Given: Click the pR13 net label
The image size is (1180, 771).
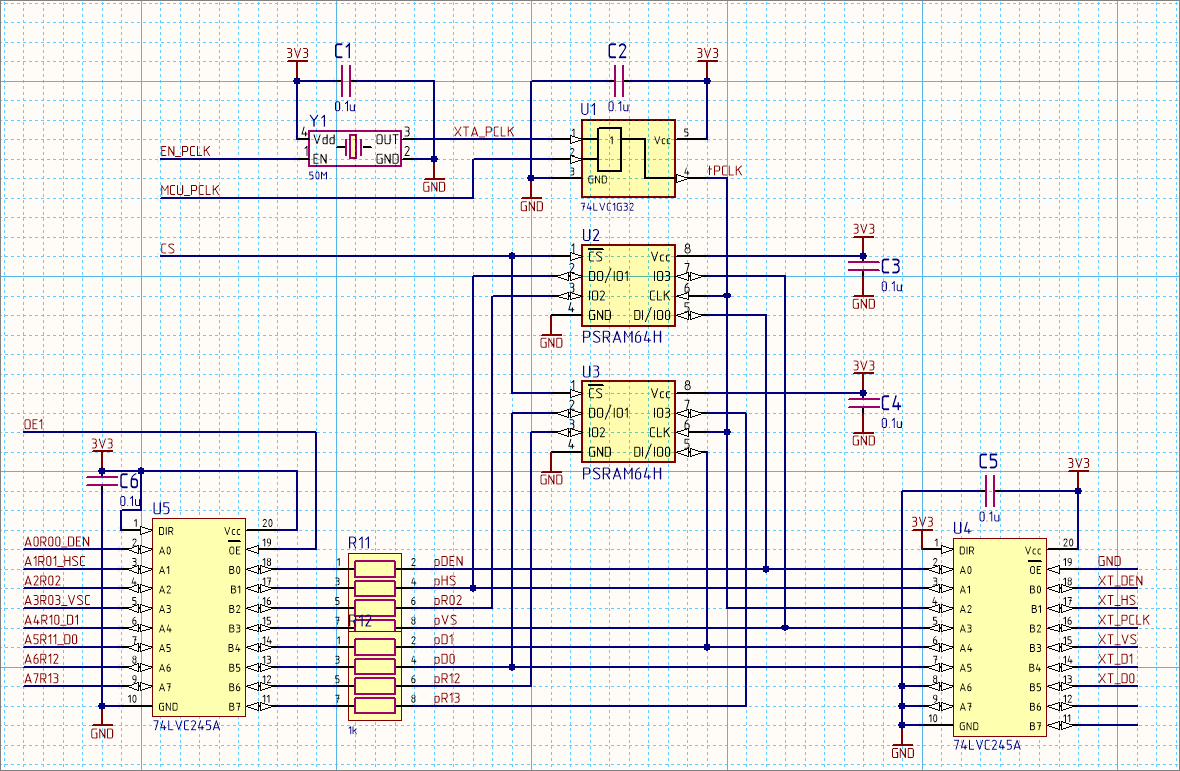Looking at the screenshot, I should [x=446, y=698].
